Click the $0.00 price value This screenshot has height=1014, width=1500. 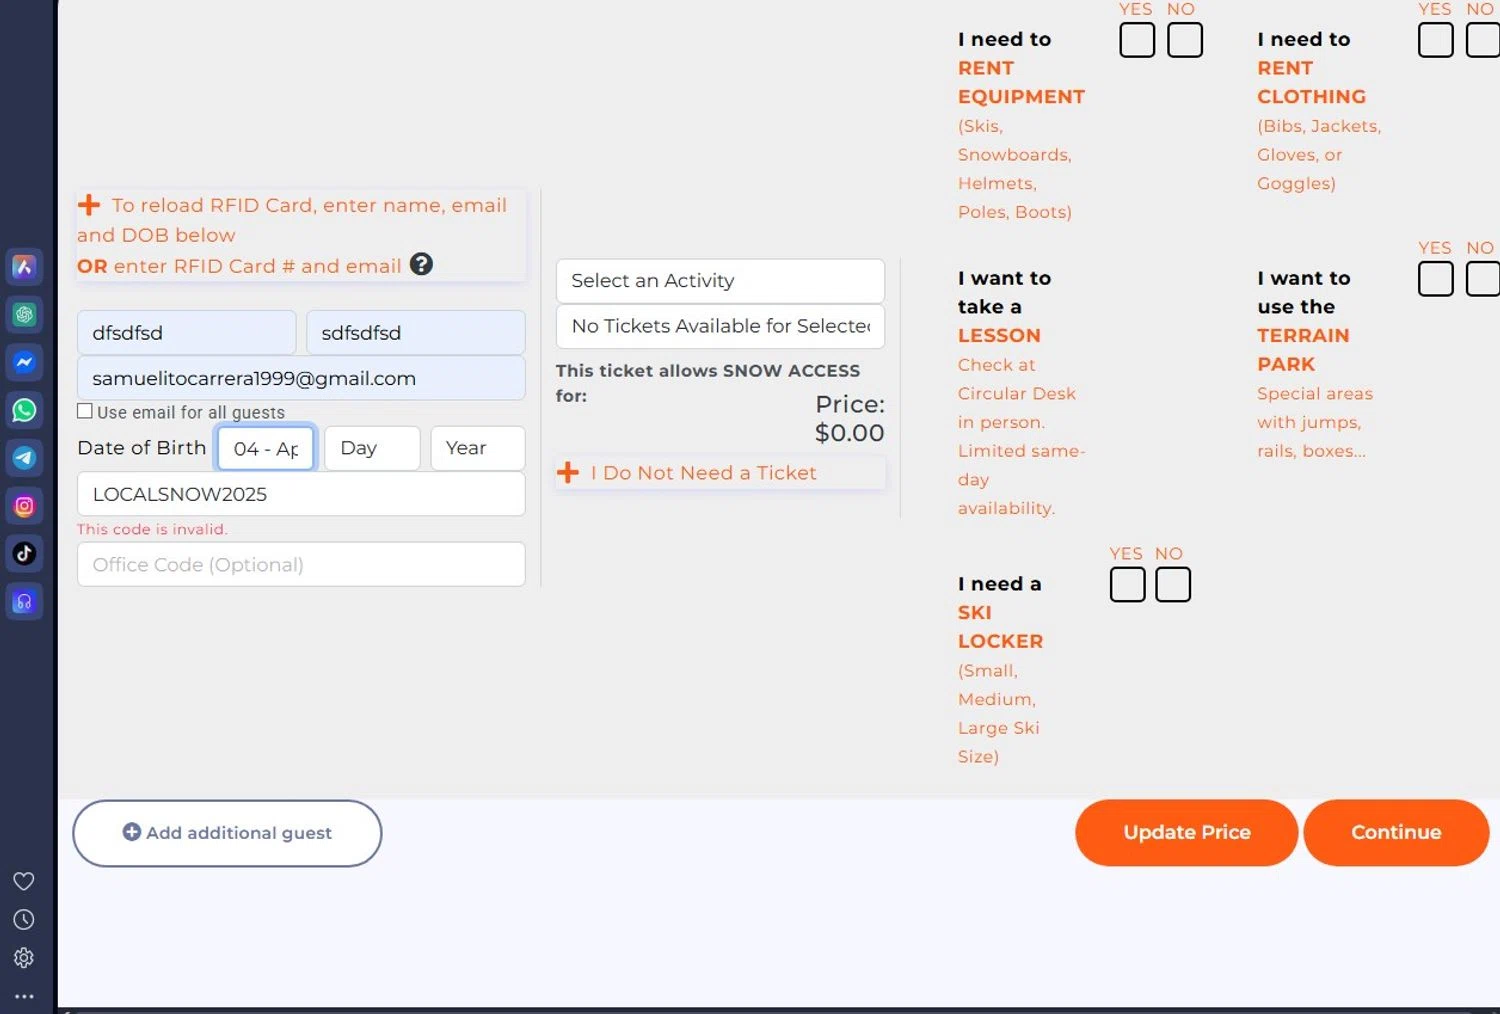[x=849, y=432]
